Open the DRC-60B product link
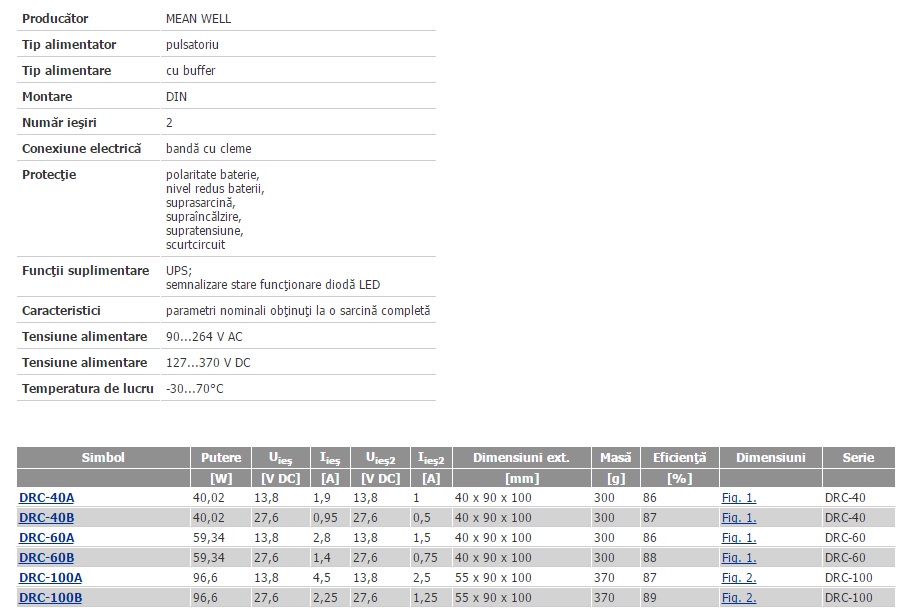Screen dimensions: 902x611 point(46,557)
